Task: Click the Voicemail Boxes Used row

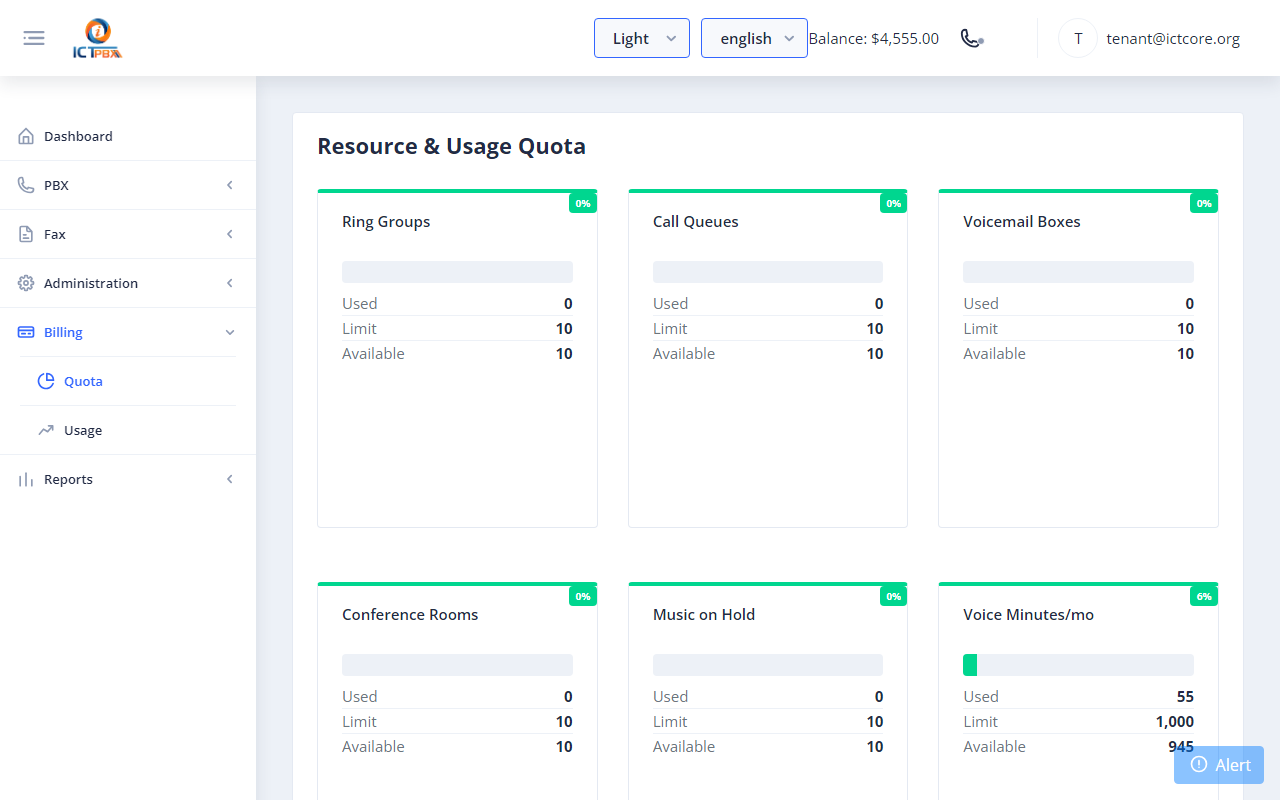Action: [x=1078, y=303]
